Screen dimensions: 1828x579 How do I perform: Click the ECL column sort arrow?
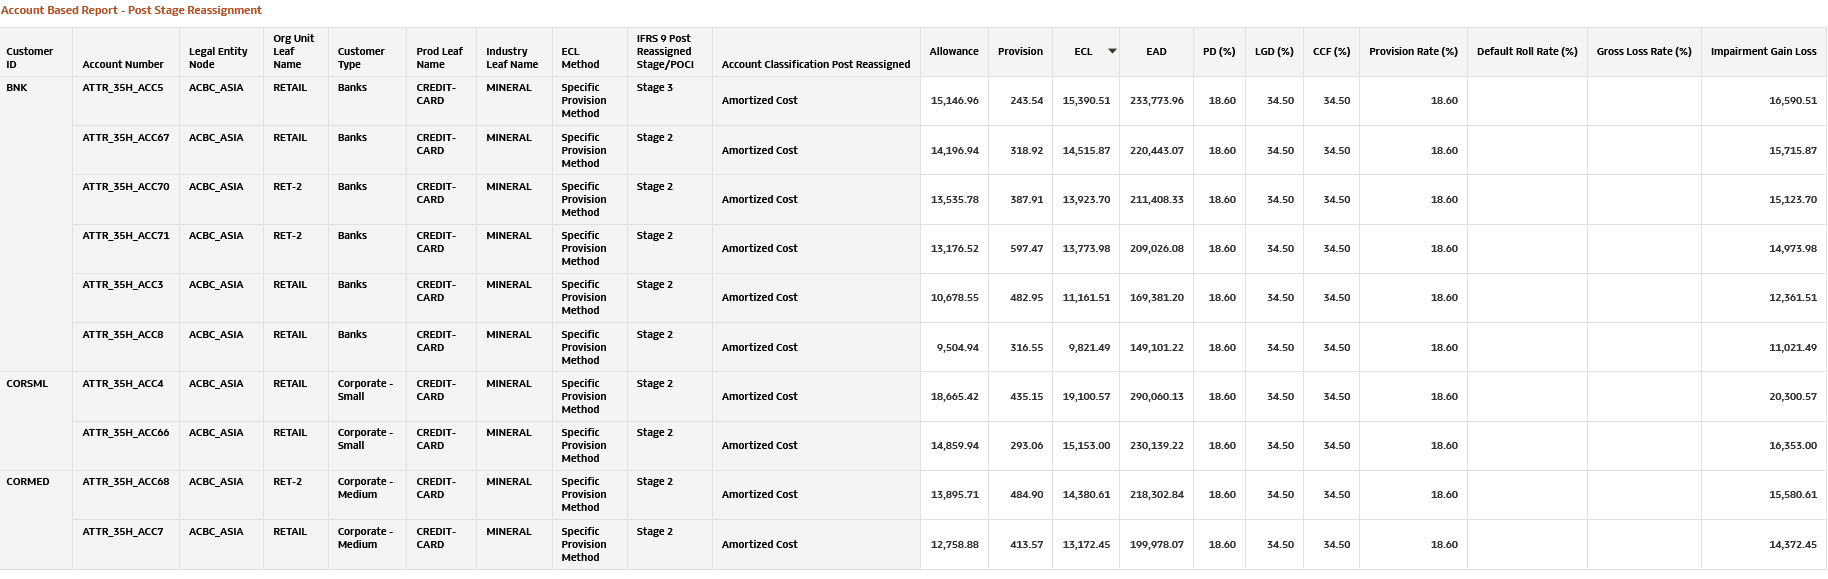click(1111, 51)
